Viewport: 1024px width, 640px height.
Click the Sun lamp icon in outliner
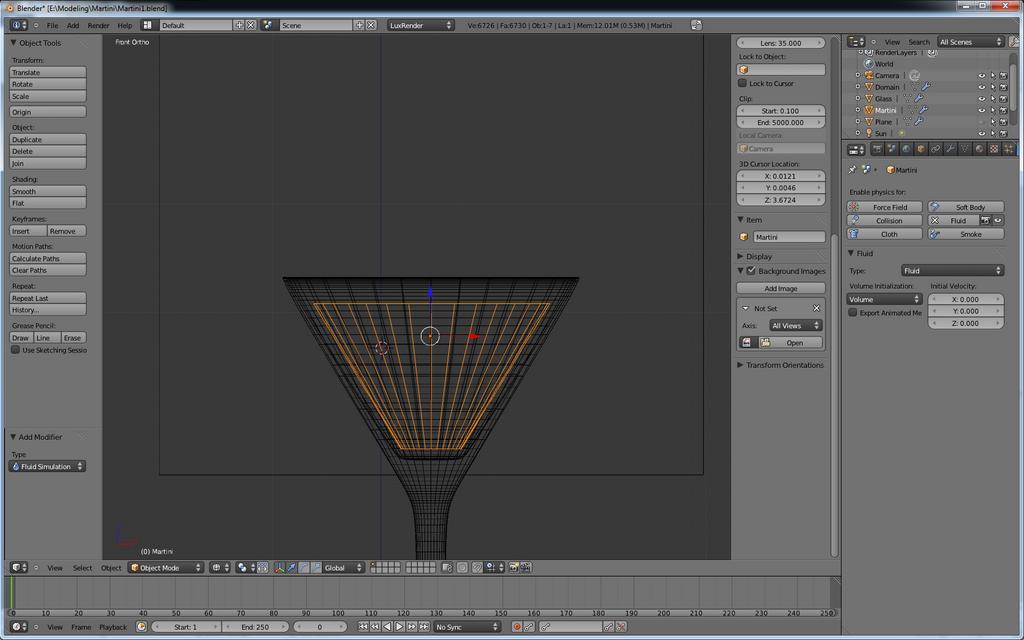[869, 133]
